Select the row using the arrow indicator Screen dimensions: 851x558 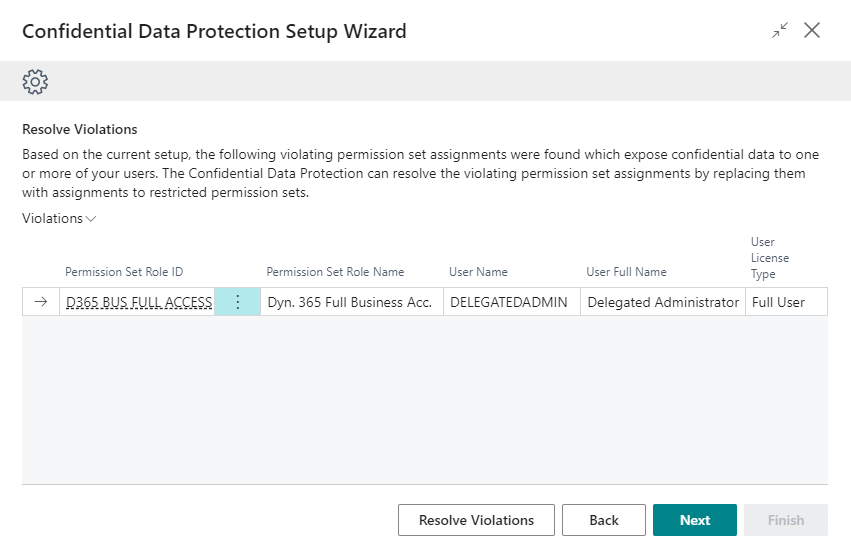coord(41,302)
